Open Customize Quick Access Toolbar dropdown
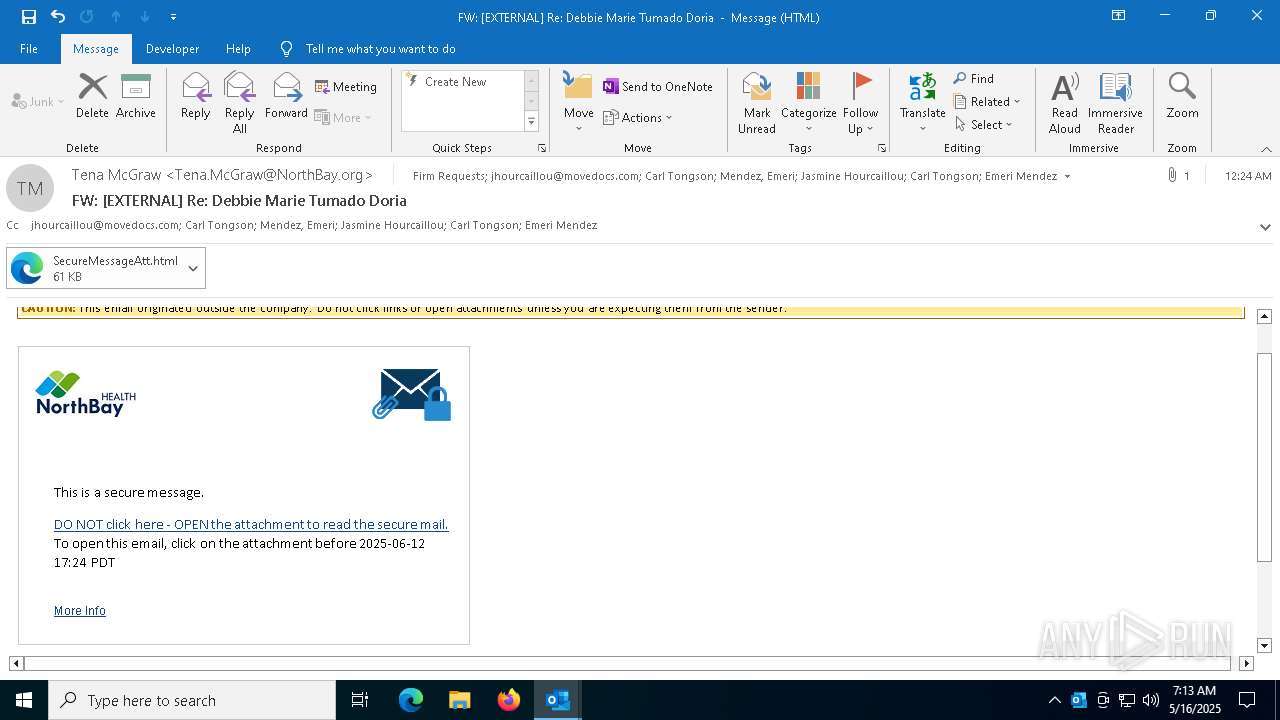 (x=173, y=17)
